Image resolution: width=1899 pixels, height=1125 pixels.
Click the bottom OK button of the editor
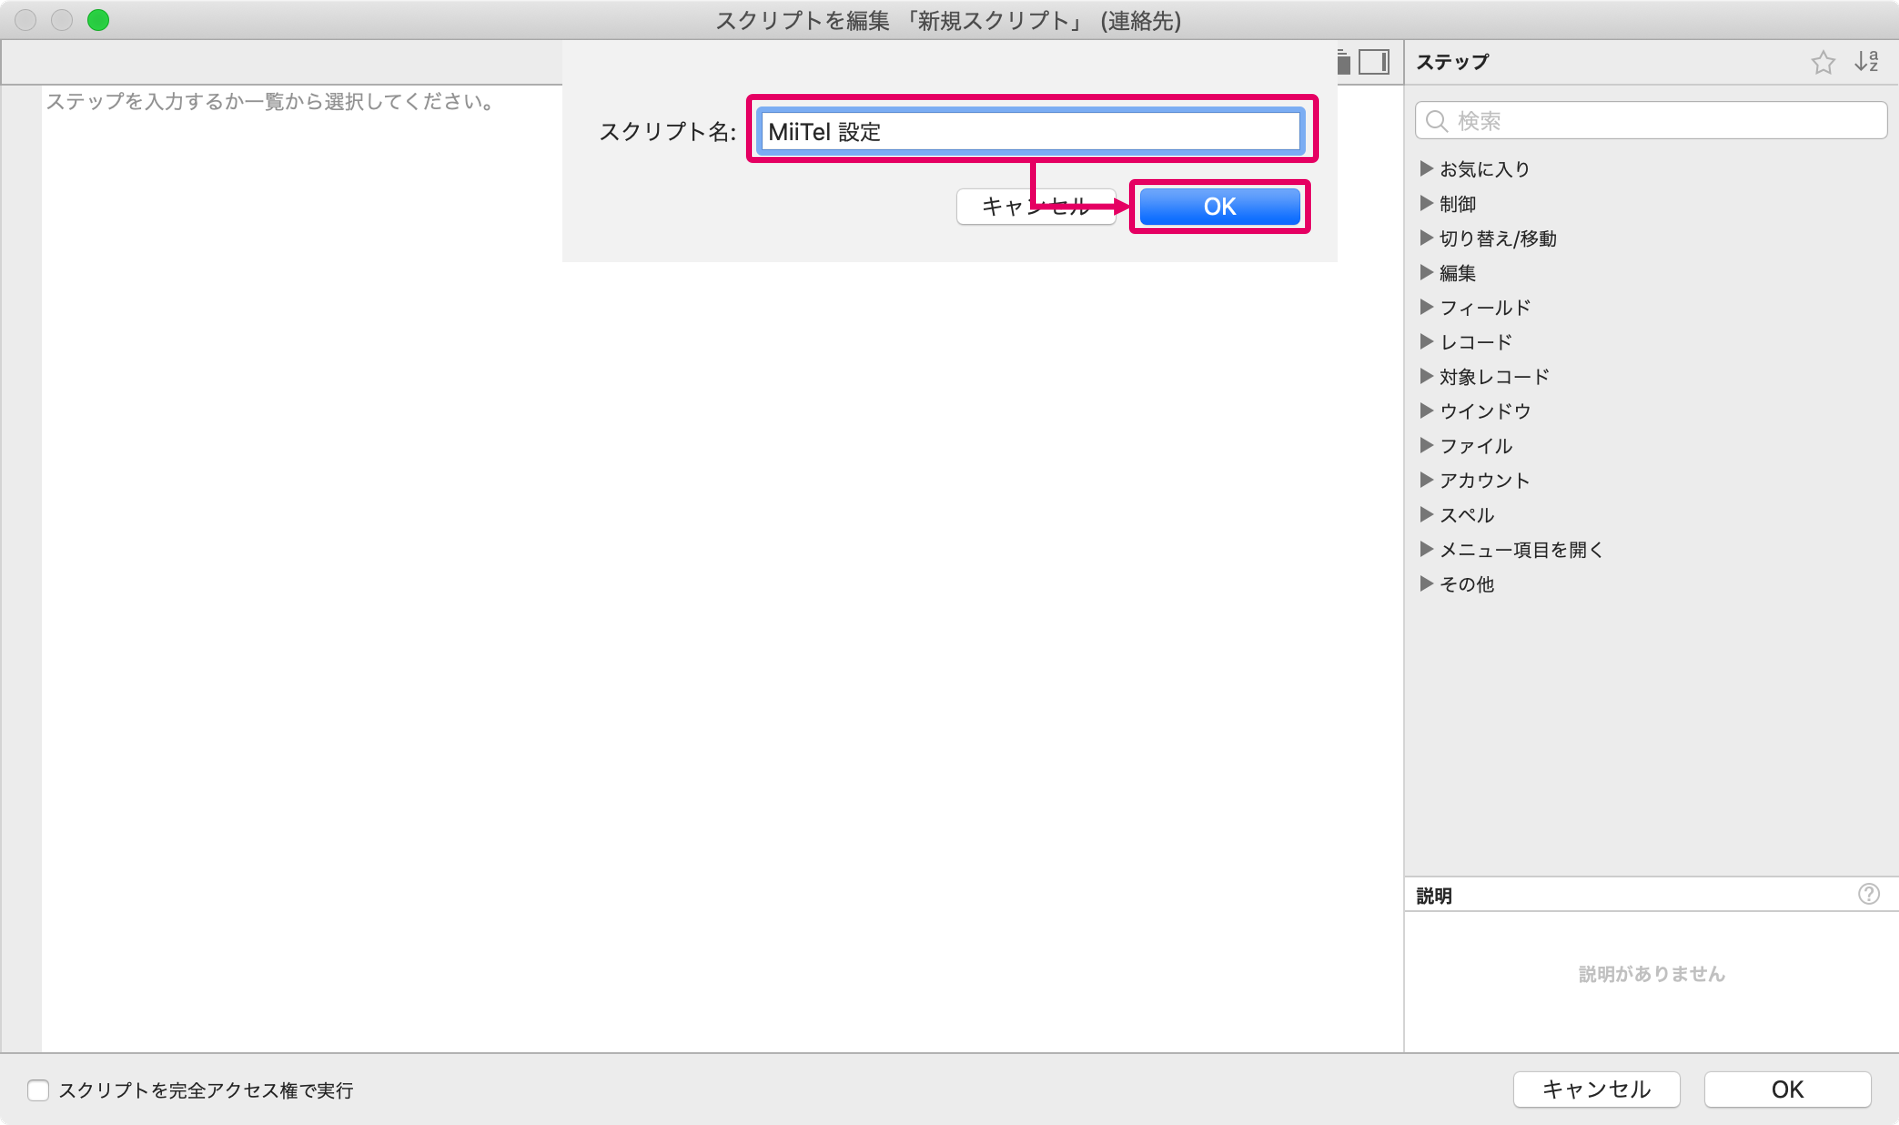point(1787,1089)
